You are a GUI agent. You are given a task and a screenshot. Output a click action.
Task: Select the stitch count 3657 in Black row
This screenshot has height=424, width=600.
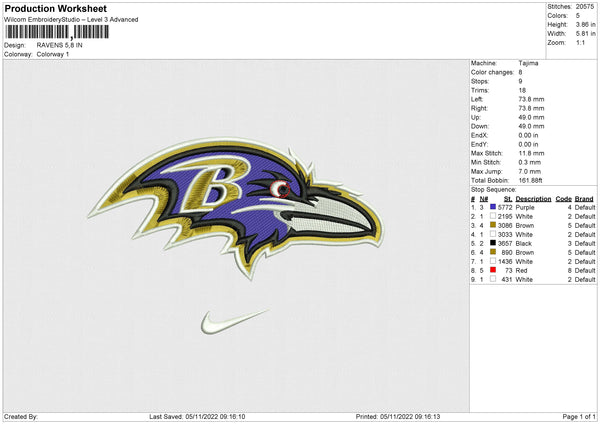[x=505, y=243]
